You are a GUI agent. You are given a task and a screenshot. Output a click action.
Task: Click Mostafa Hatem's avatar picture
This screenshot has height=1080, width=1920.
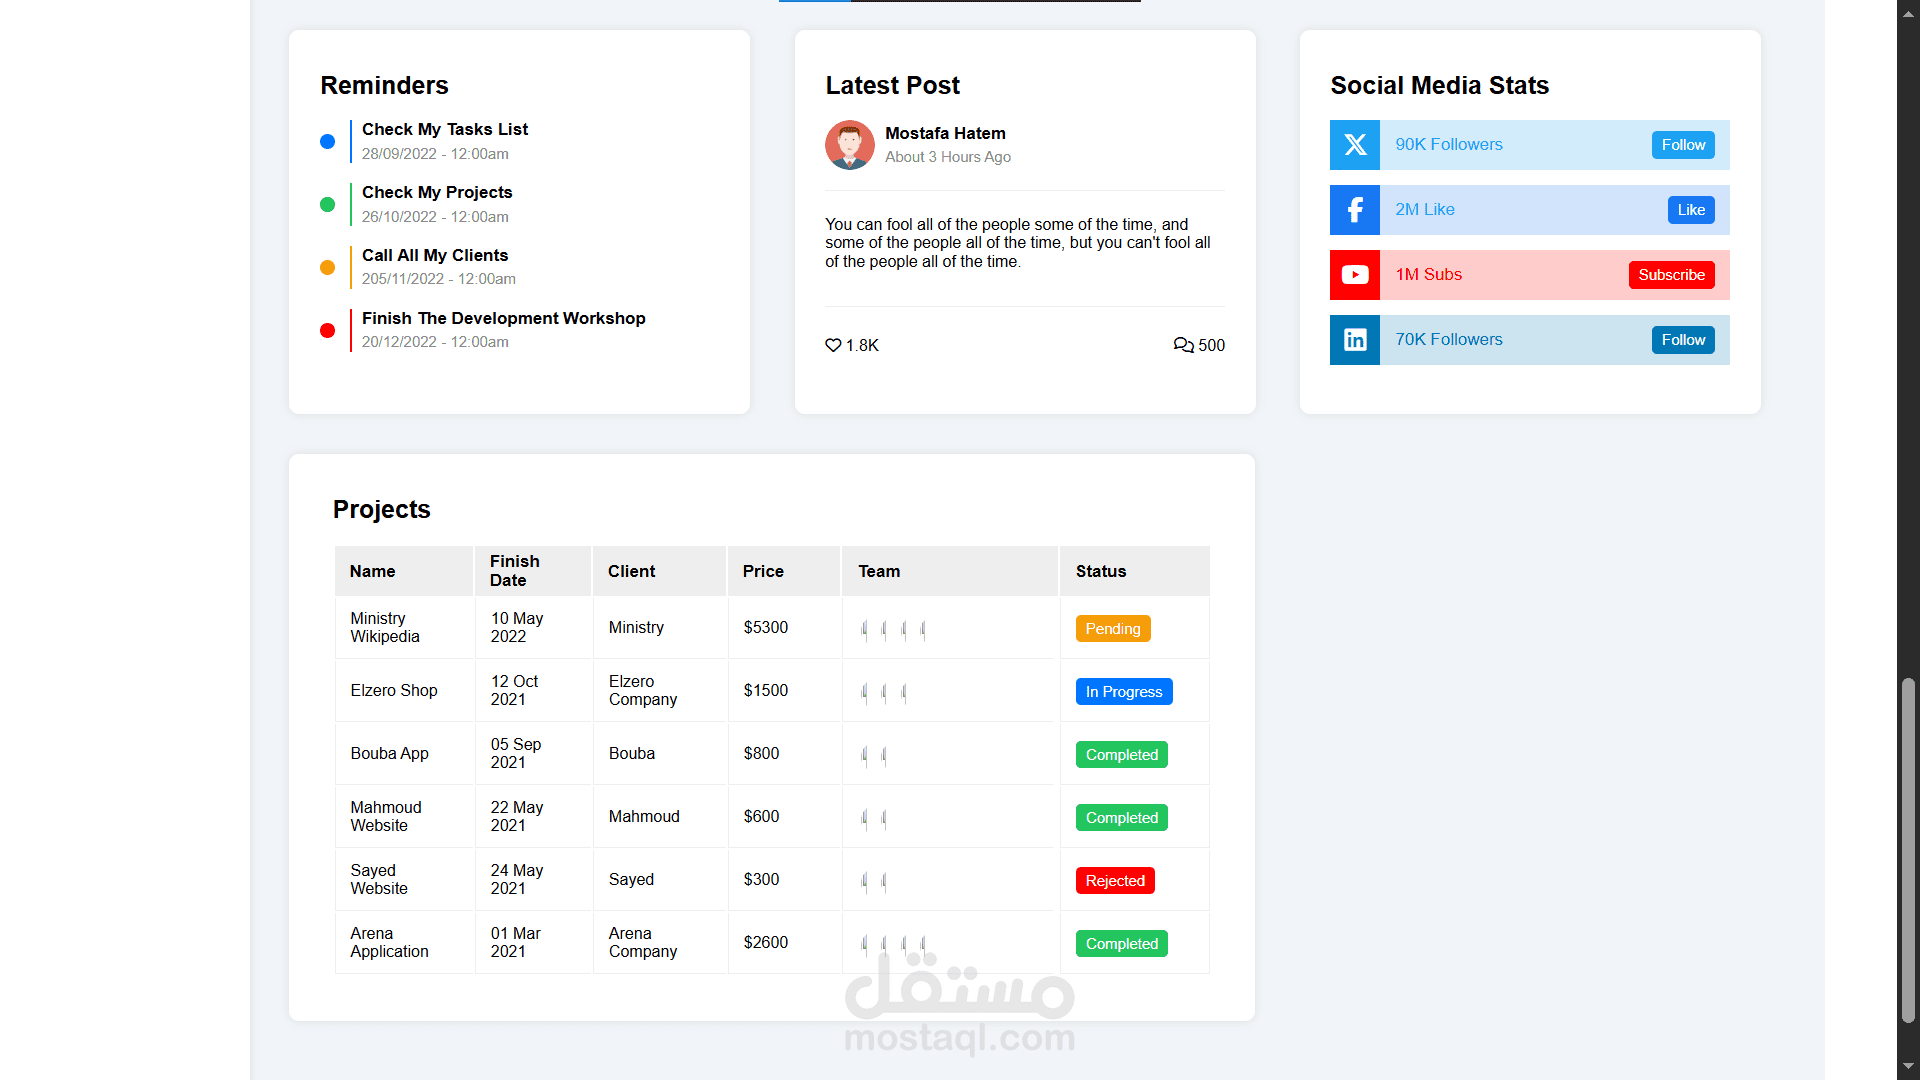coord(850,145)
